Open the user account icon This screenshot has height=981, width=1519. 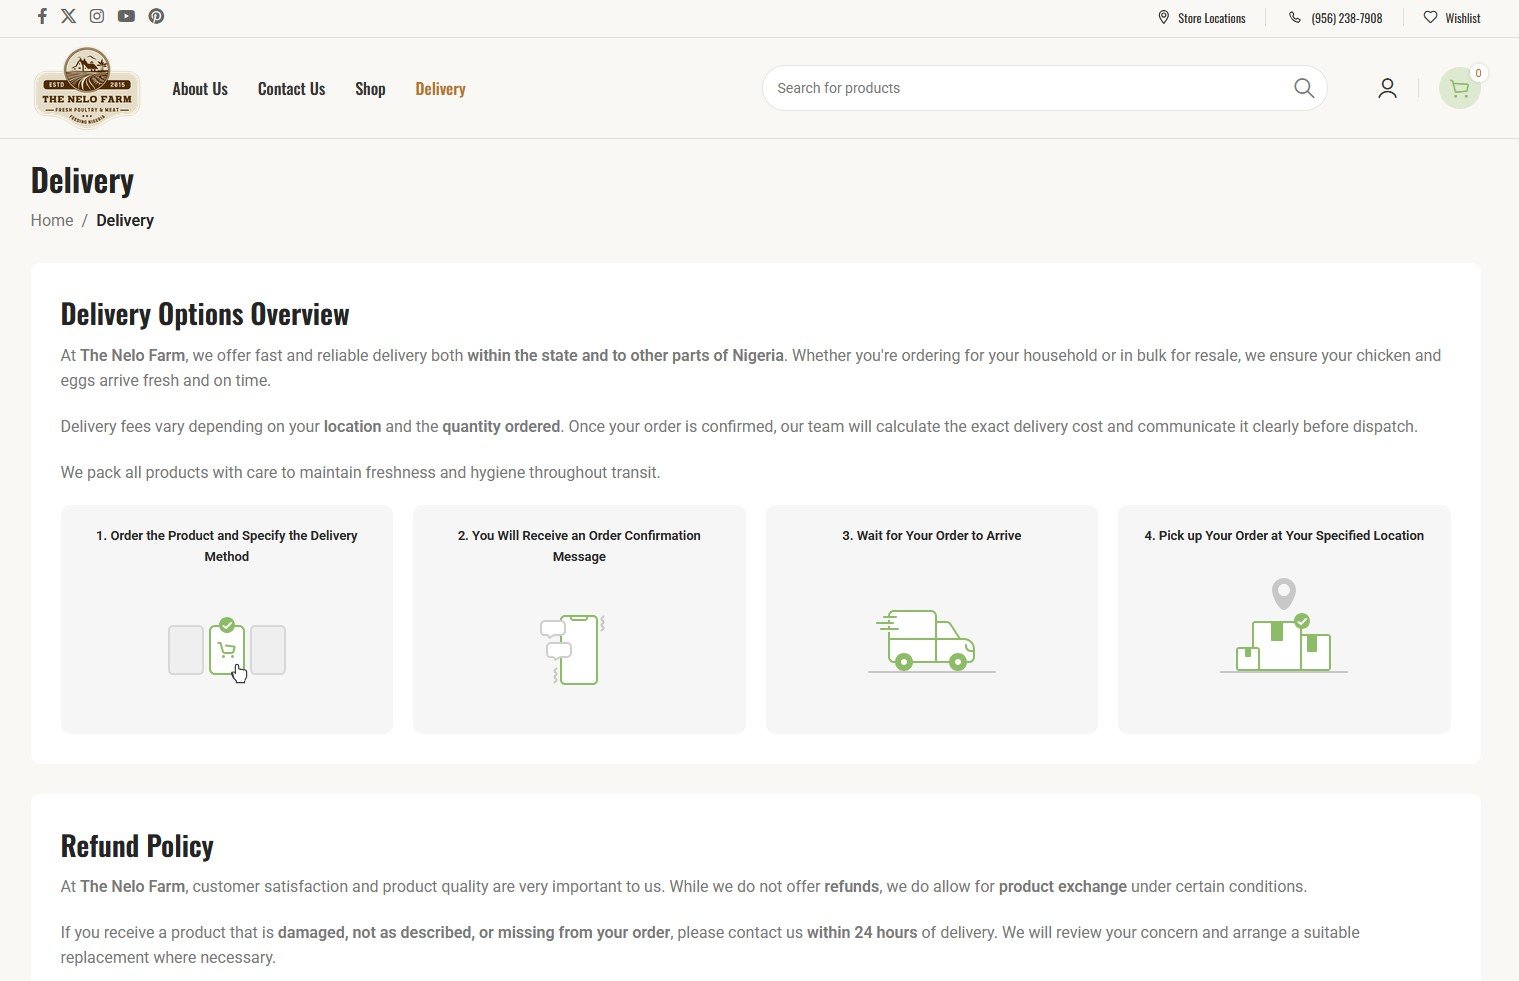tap(1387, 88)
